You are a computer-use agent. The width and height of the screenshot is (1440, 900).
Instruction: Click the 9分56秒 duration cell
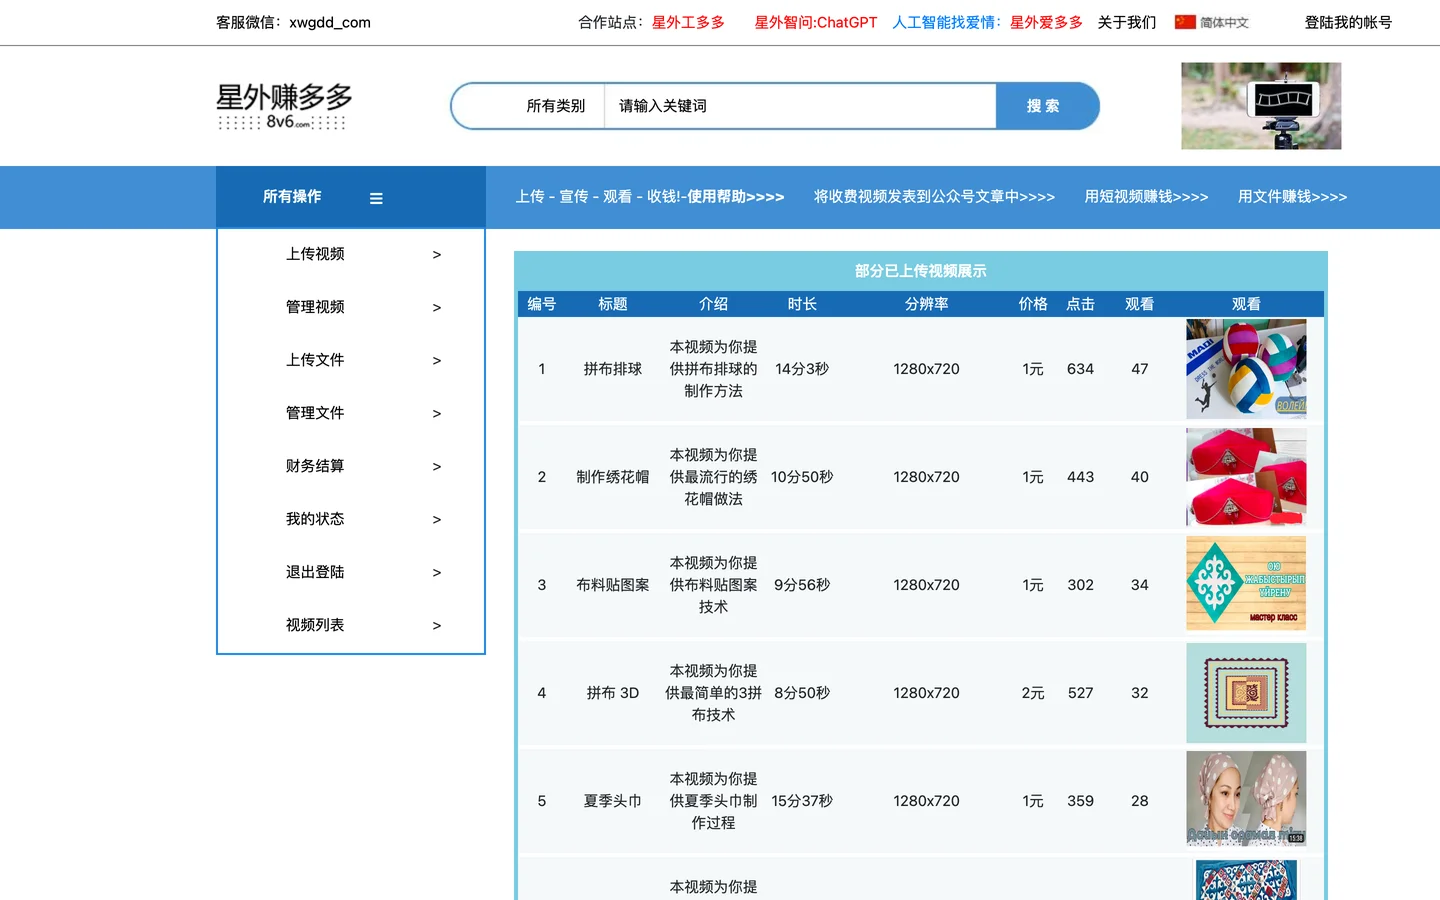pyautogui.click(x=802, y=585)
